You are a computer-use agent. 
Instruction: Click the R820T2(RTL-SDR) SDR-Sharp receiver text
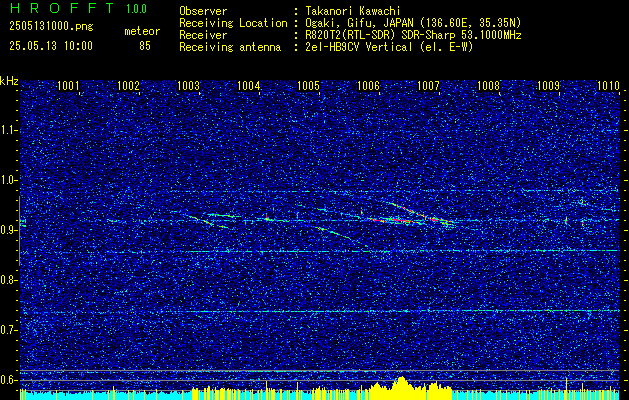[x=412, y=35]
